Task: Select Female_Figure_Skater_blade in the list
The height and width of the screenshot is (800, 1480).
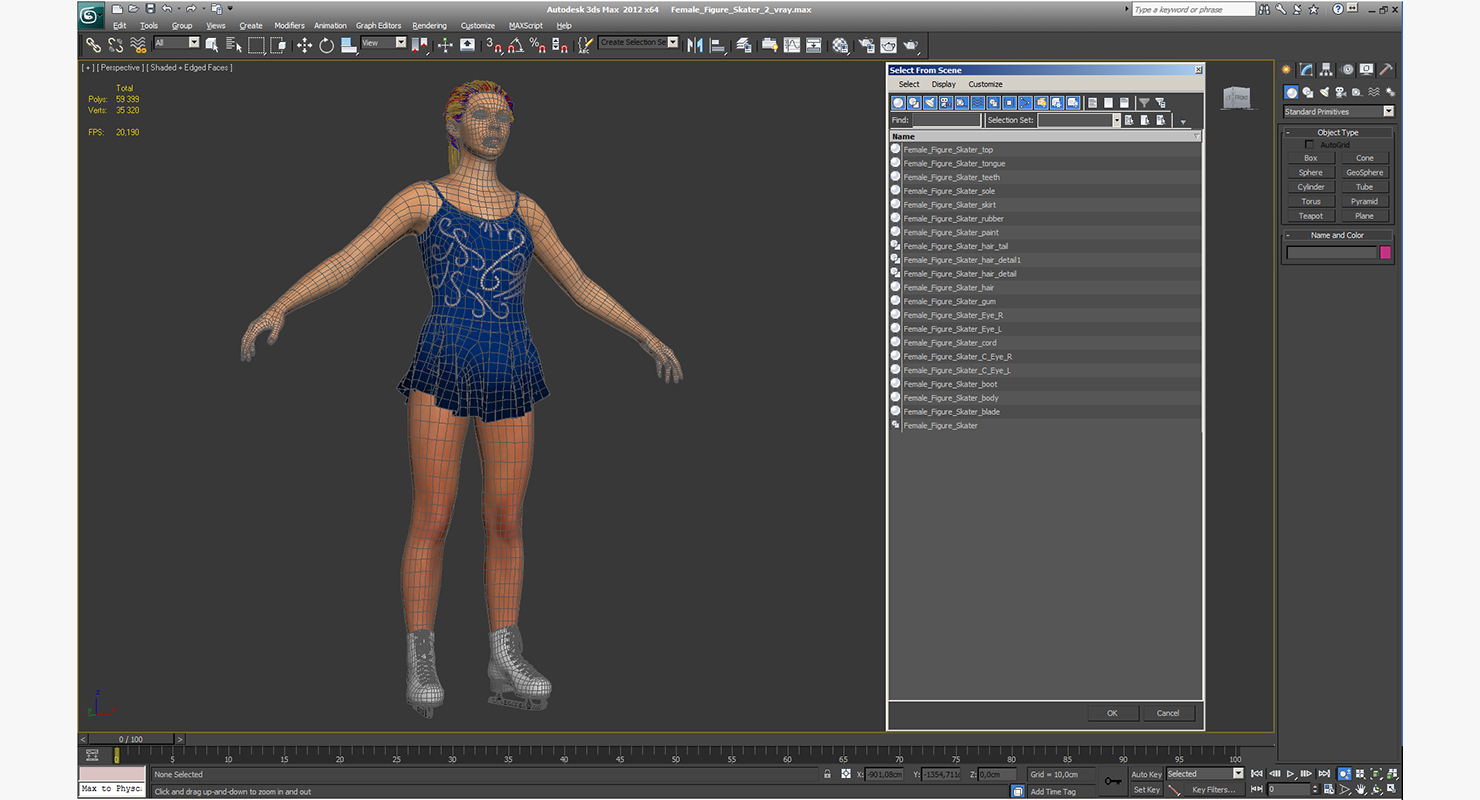Action: pyautogui.click(x=1045, y=412)
